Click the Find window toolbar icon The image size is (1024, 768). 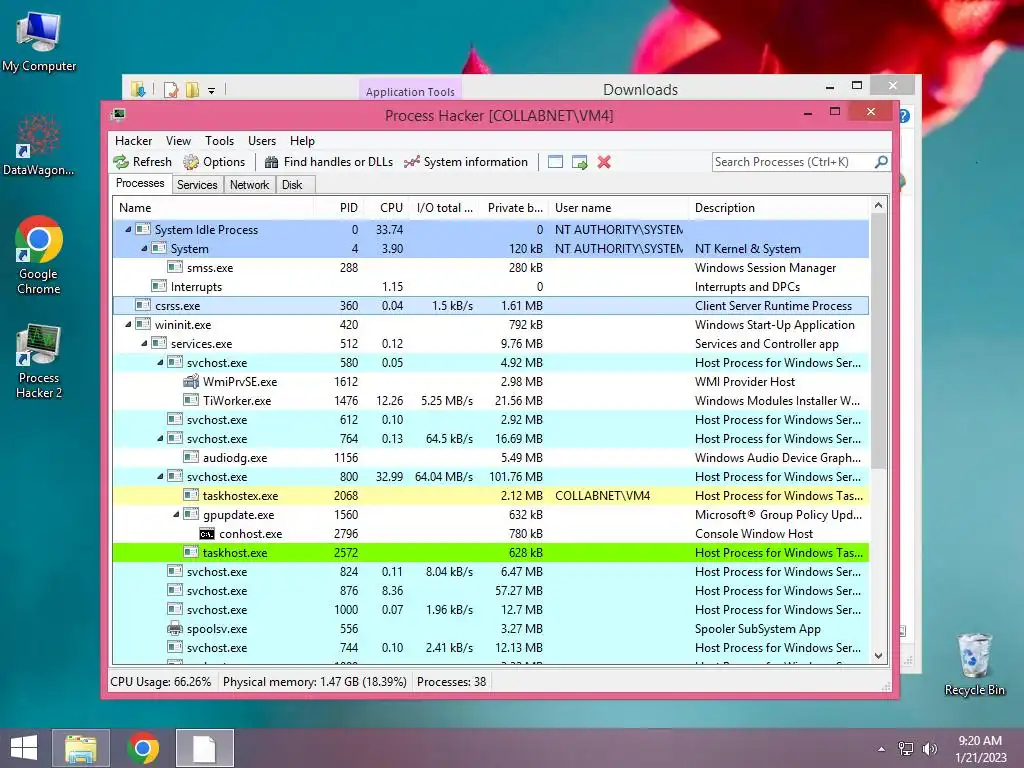555,162
